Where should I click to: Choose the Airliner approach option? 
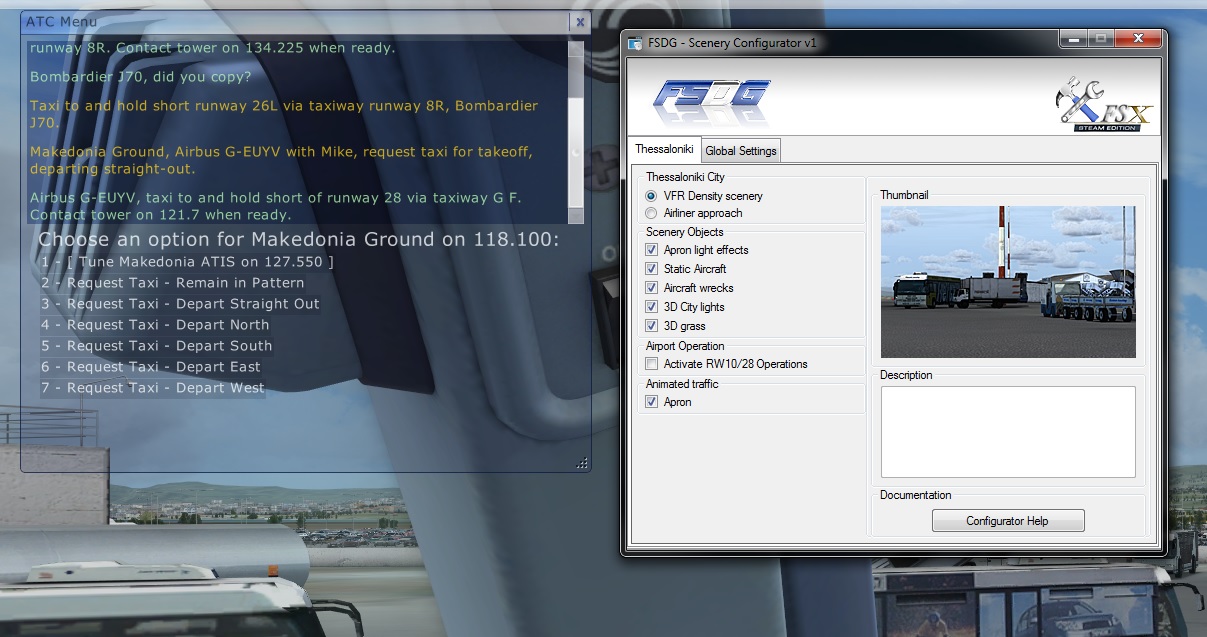pos(652,213)
